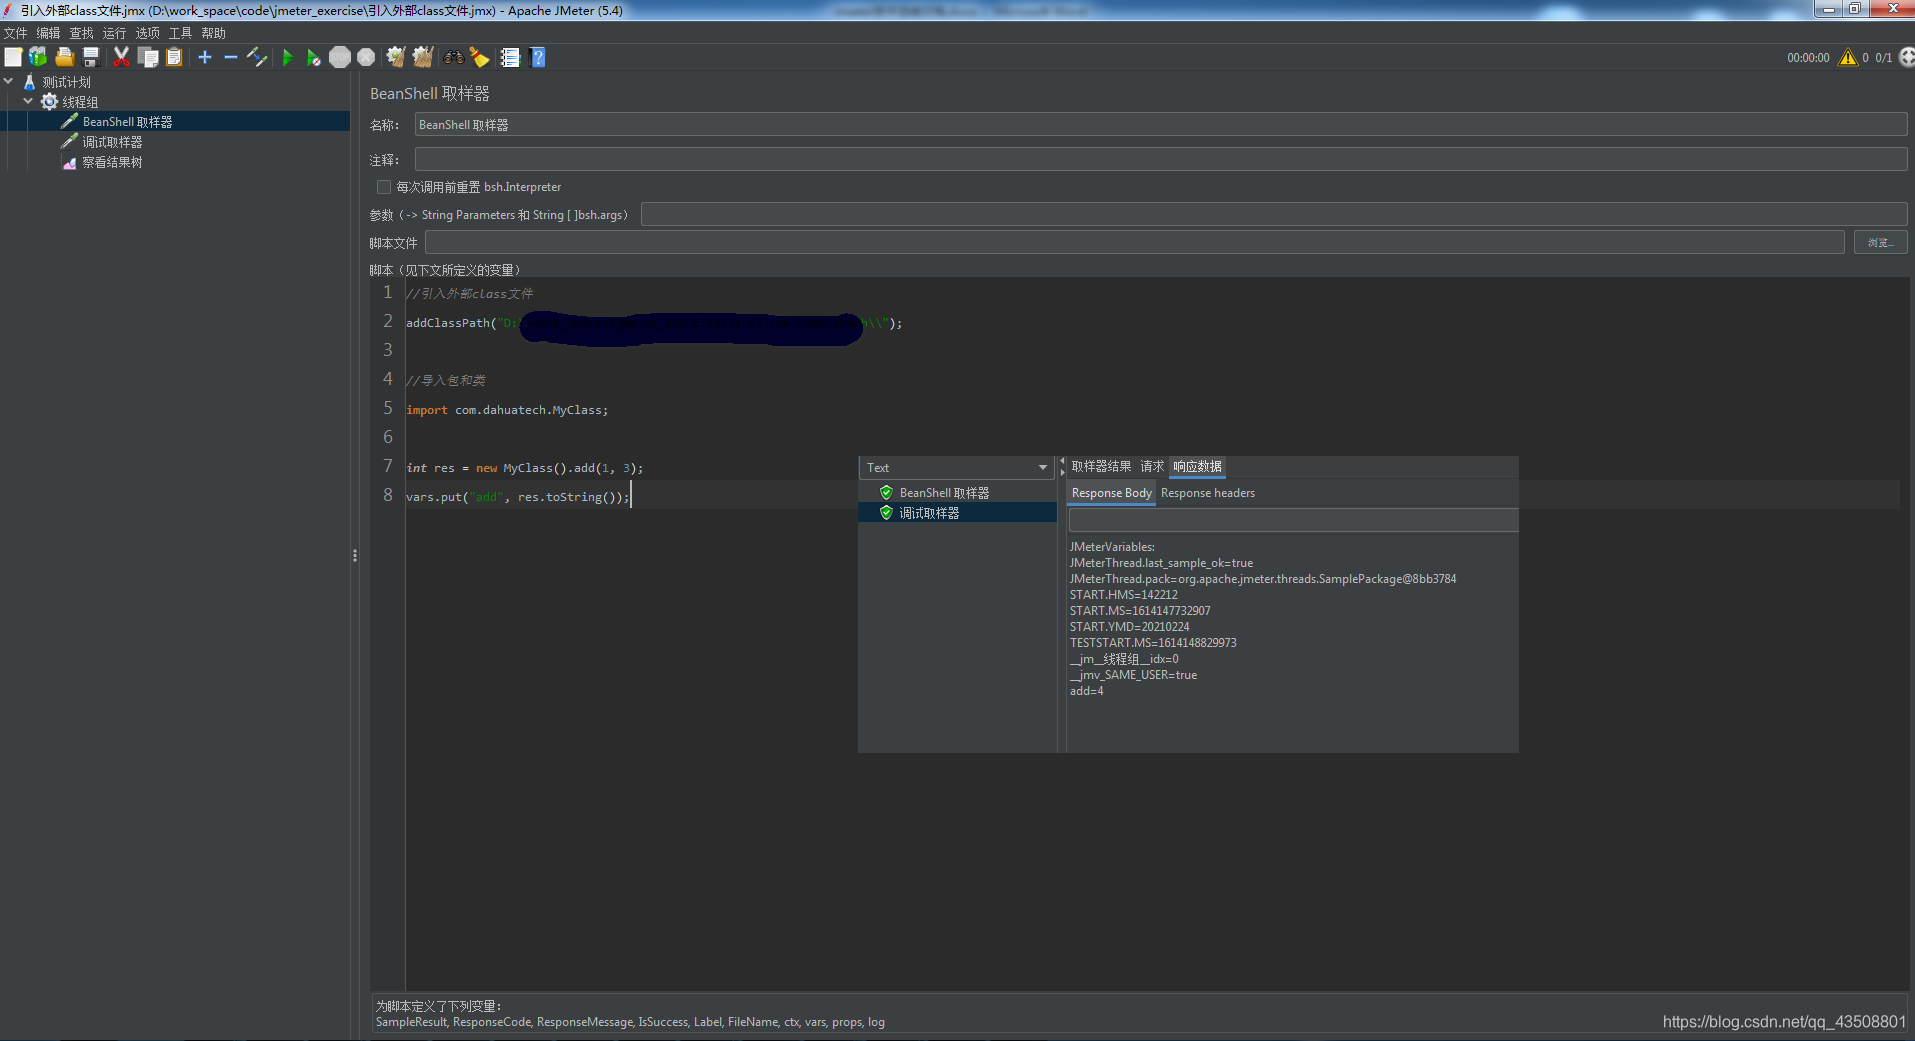This screenshot has height=1041, width=1915.
Task: Click script line 5 import statement
Action: (x=506, y=410)
